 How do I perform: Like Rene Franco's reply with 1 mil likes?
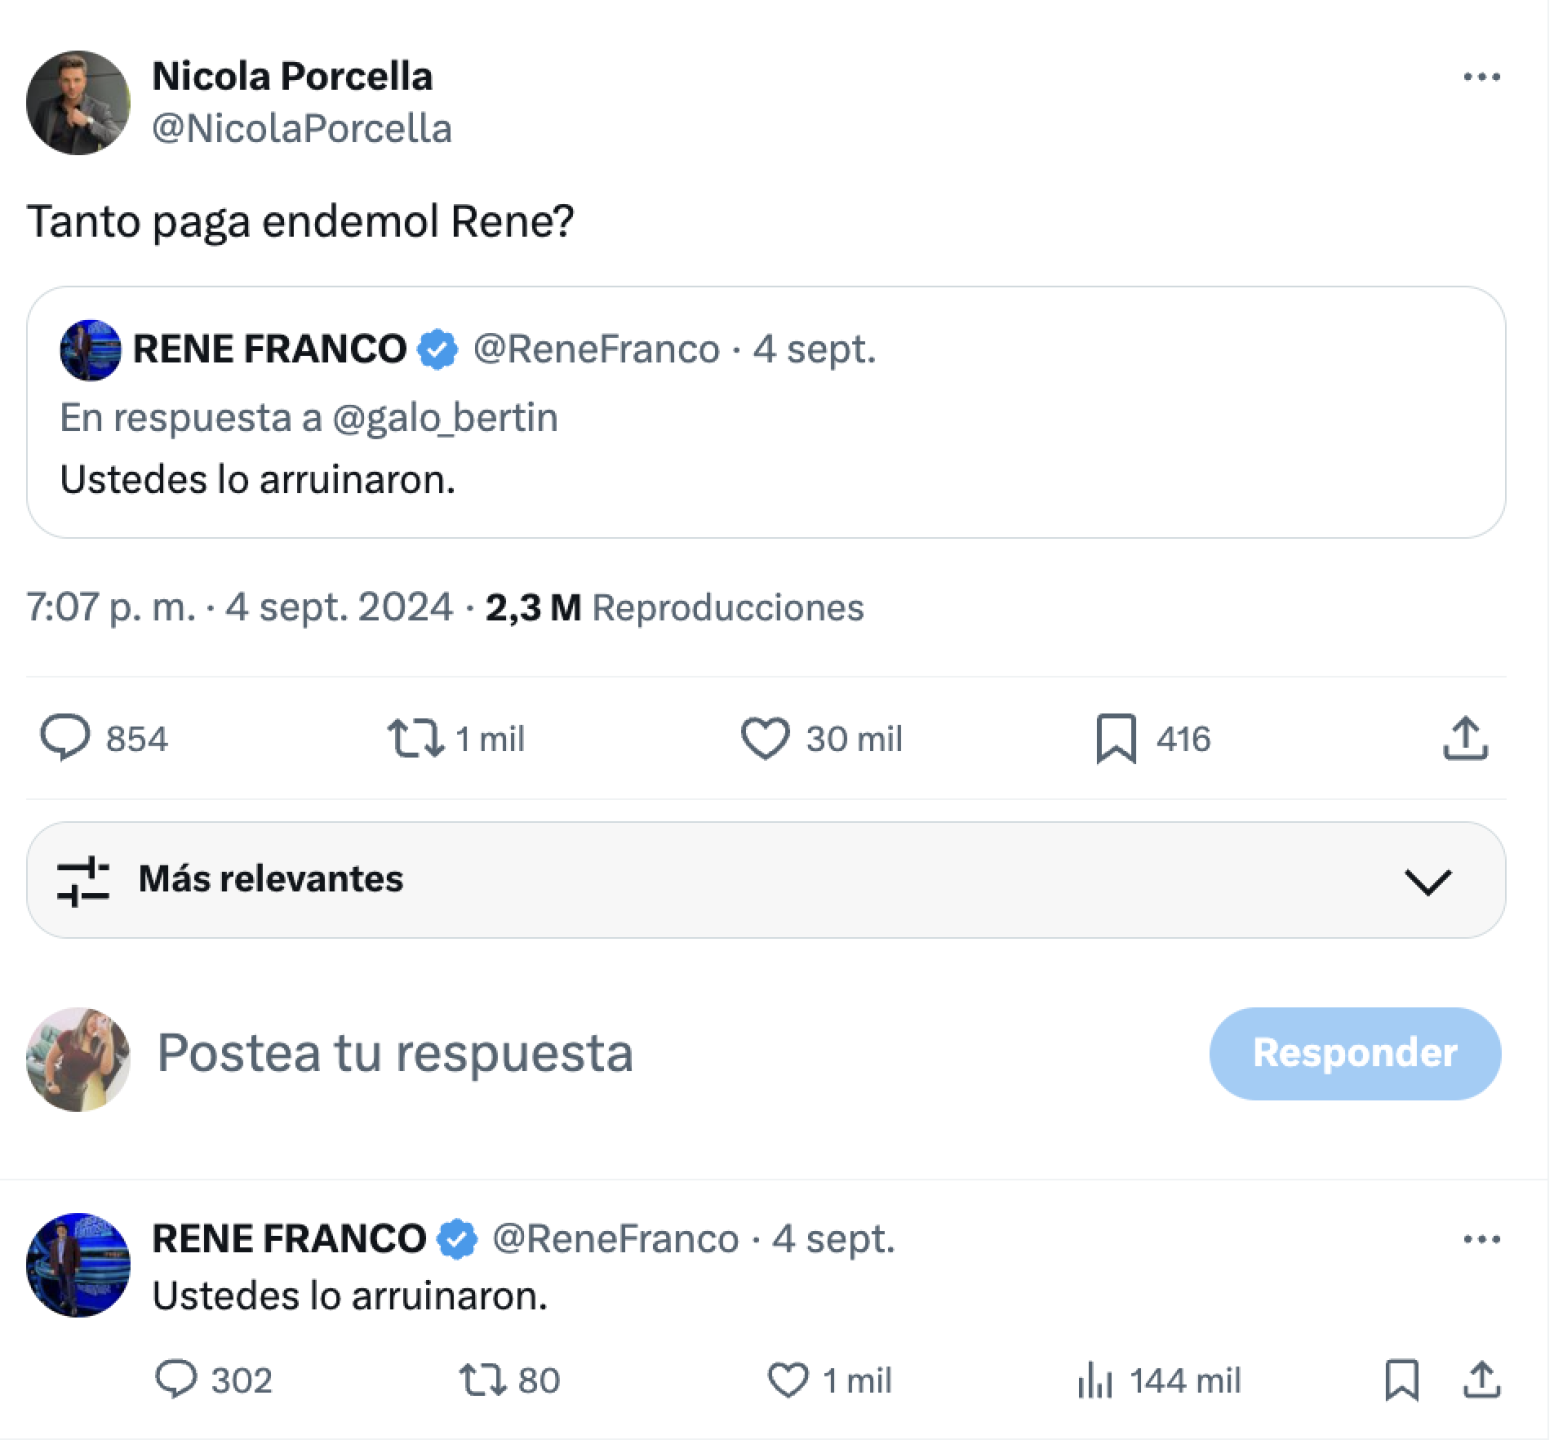[788, 1379]
